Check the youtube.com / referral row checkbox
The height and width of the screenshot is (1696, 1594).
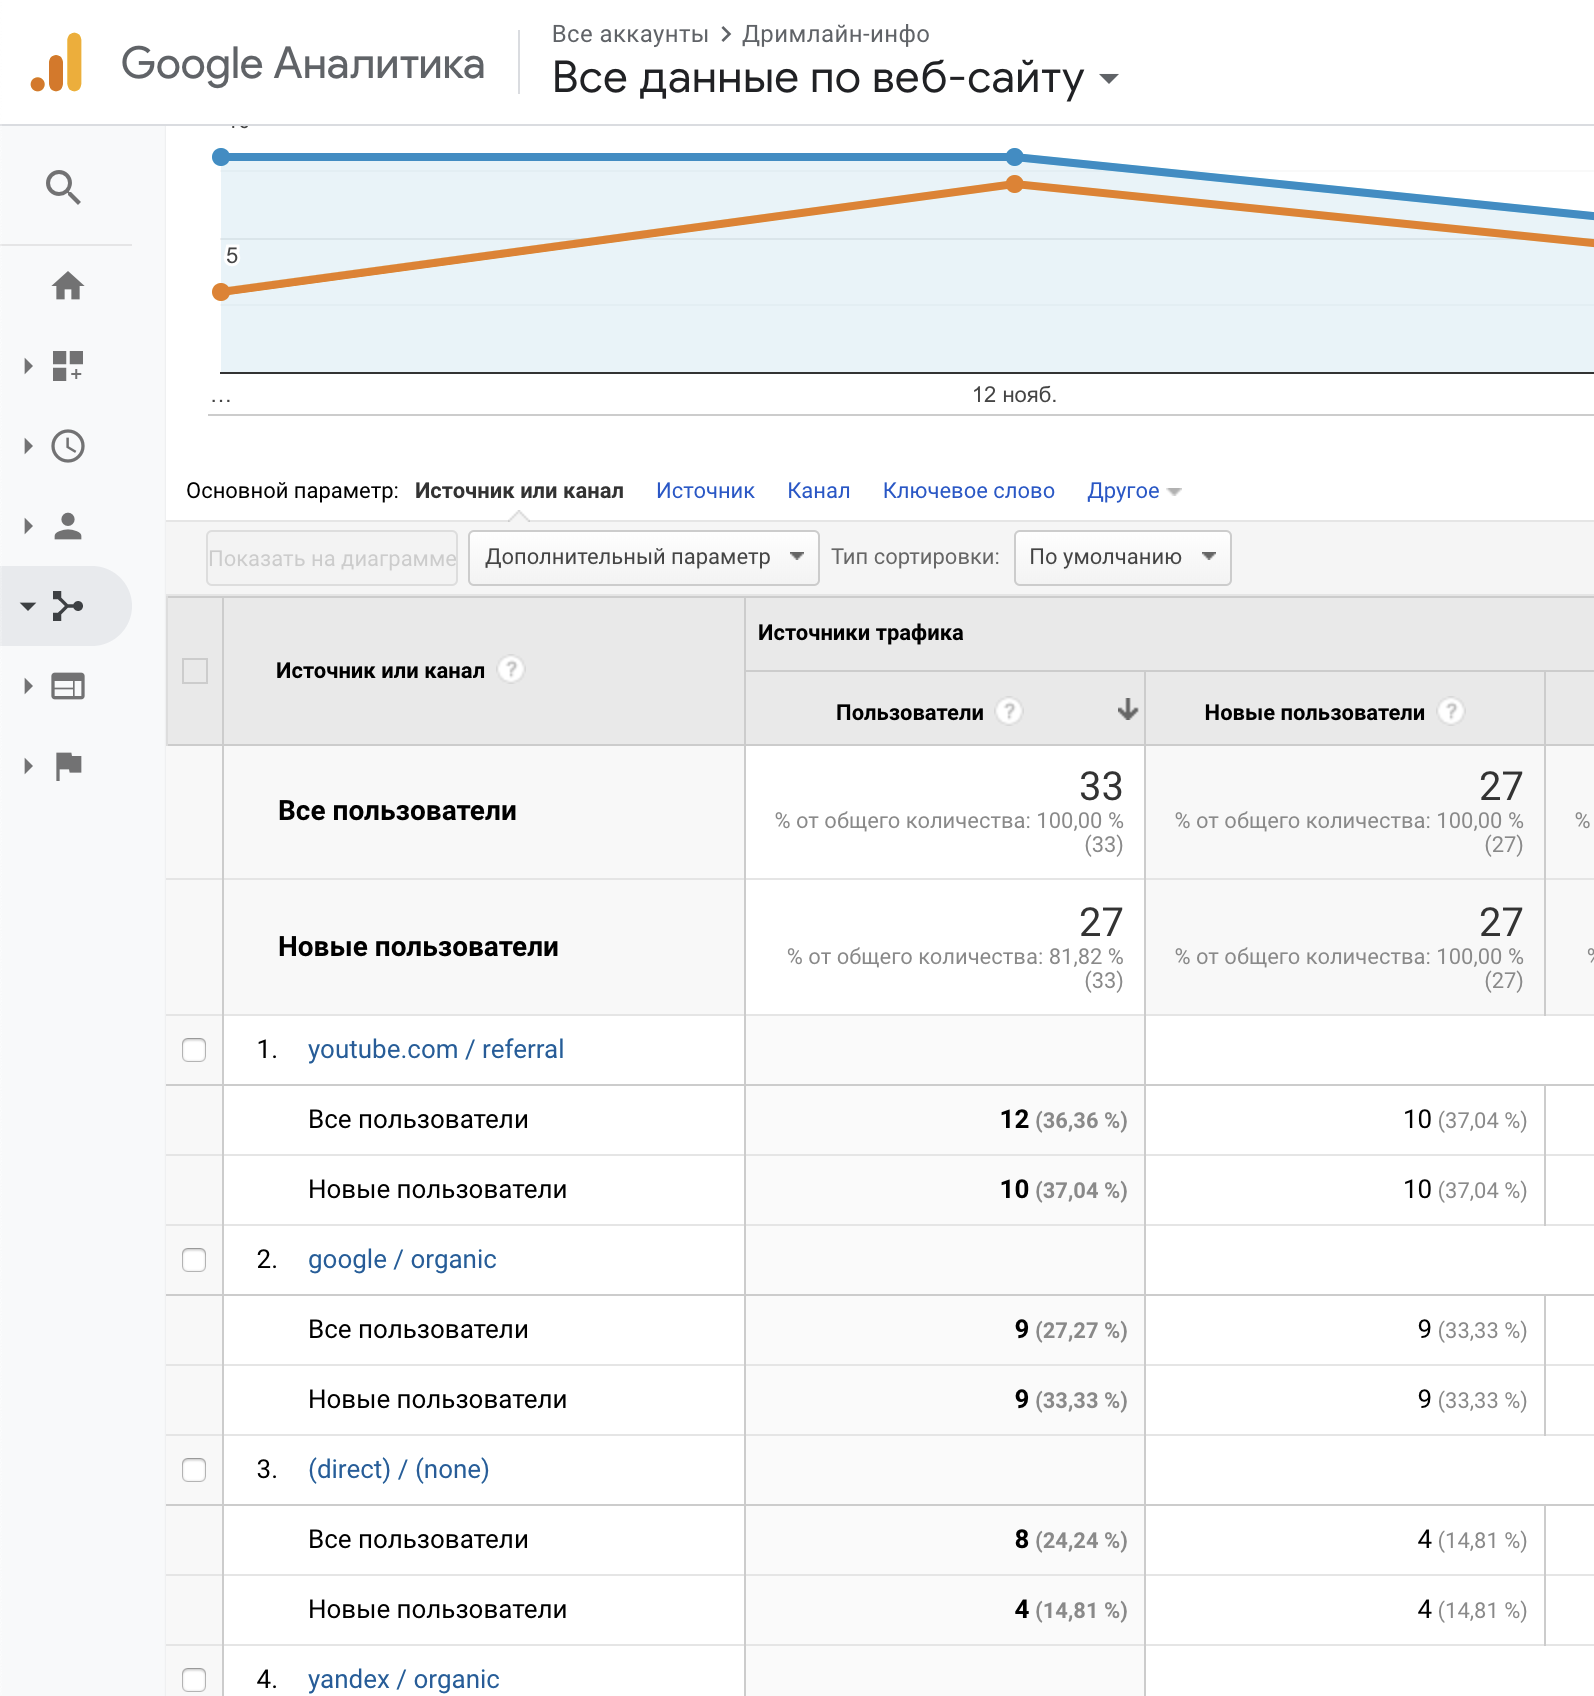pyautogui.click(x=194, y=1050)
